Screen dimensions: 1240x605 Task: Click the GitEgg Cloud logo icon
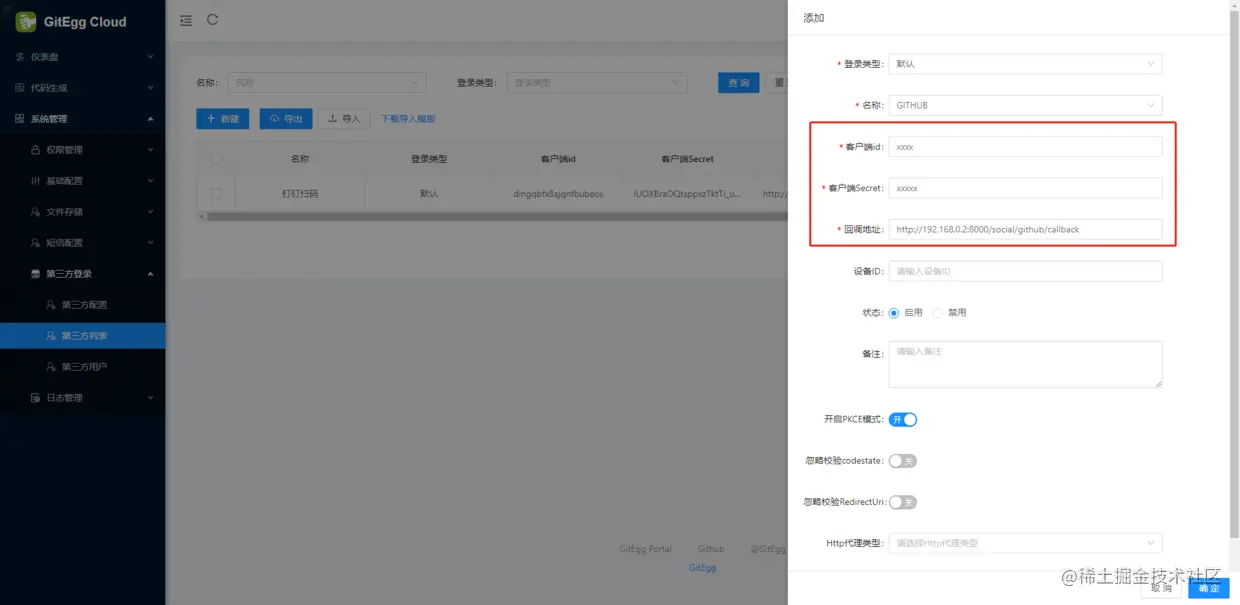(x=26, y=22)
